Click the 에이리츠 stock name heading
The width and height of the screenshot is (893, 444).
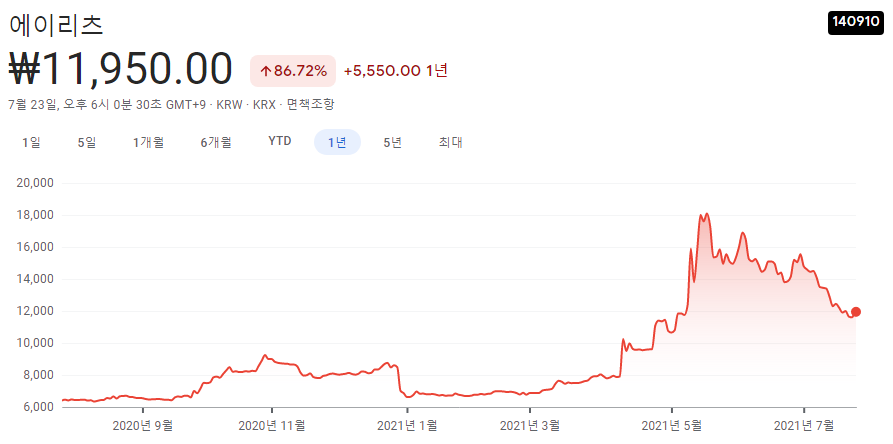coord(56,24)
